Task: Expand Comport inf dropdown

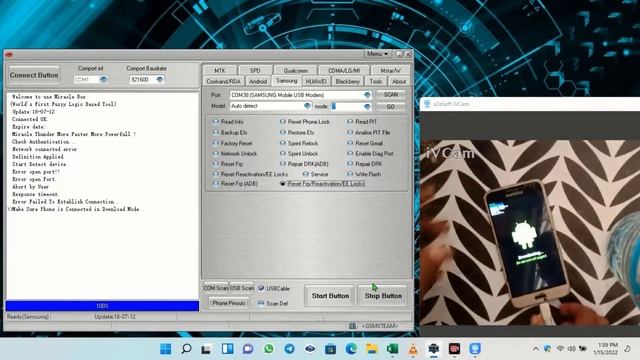Action: [x=103, y=79]
